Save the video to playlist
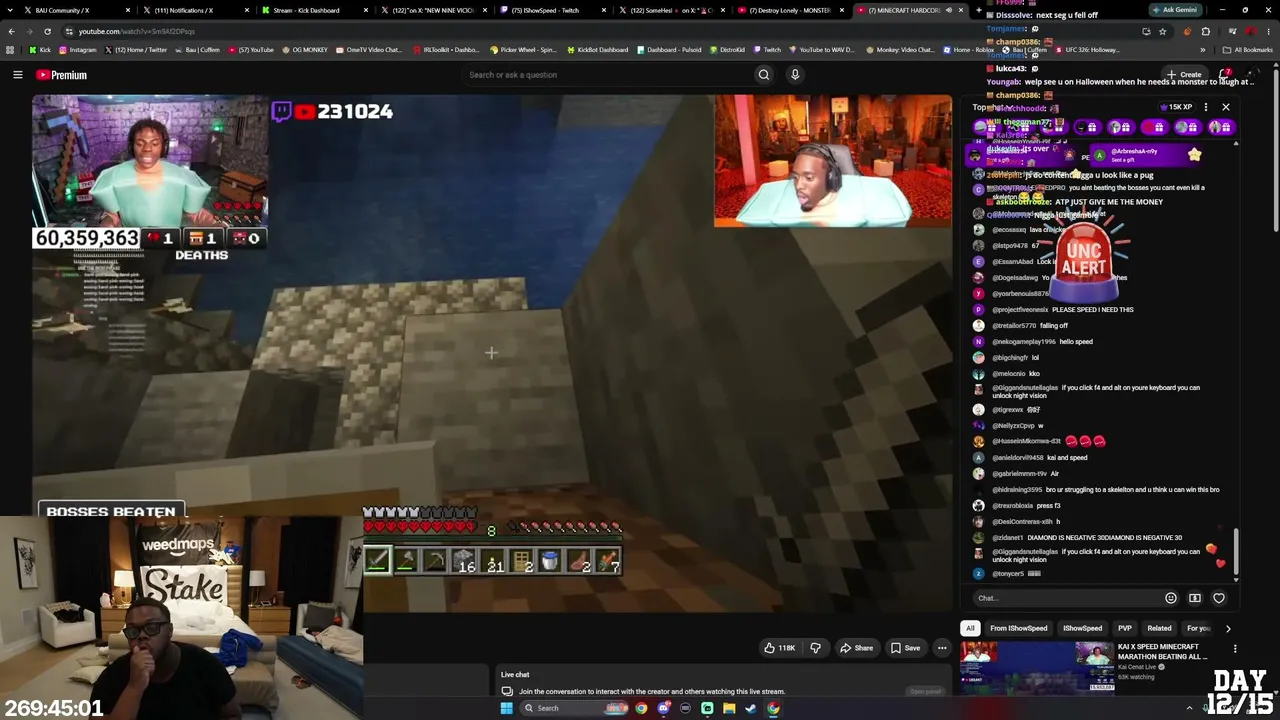The width and height of the screenshot is (1280, 720). click(905, 648)
